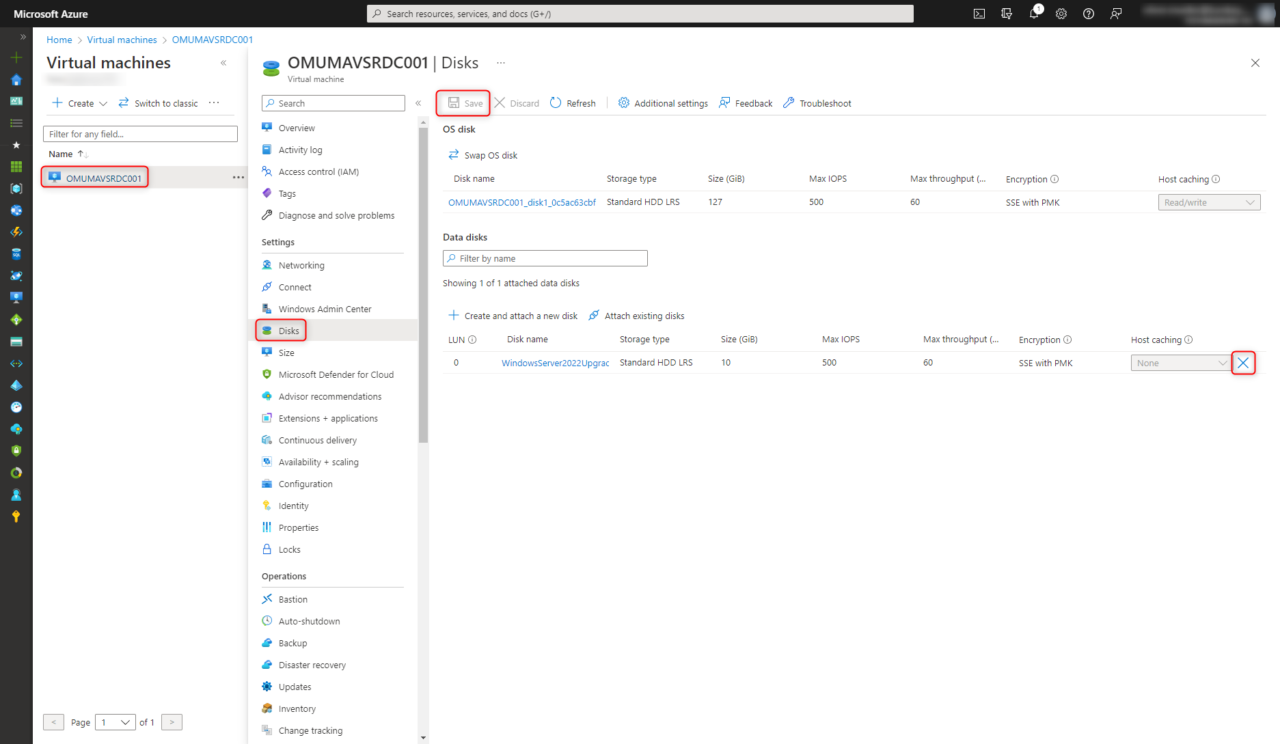
Task: Go to Home breadcrumb
Action: 59,40
